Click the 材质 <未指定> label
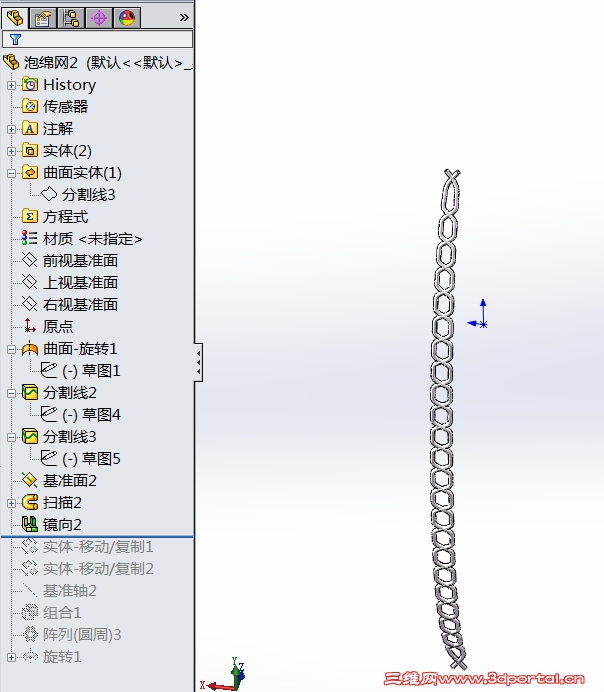 tap(93, 239)
